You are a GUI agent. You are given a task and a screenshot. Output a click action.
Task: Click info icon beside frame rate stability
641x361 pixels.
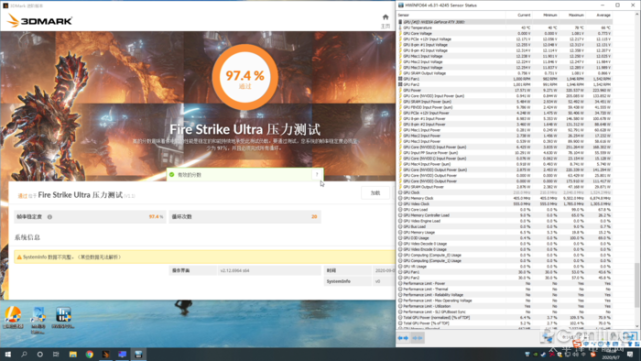click(x=49, y=217)
